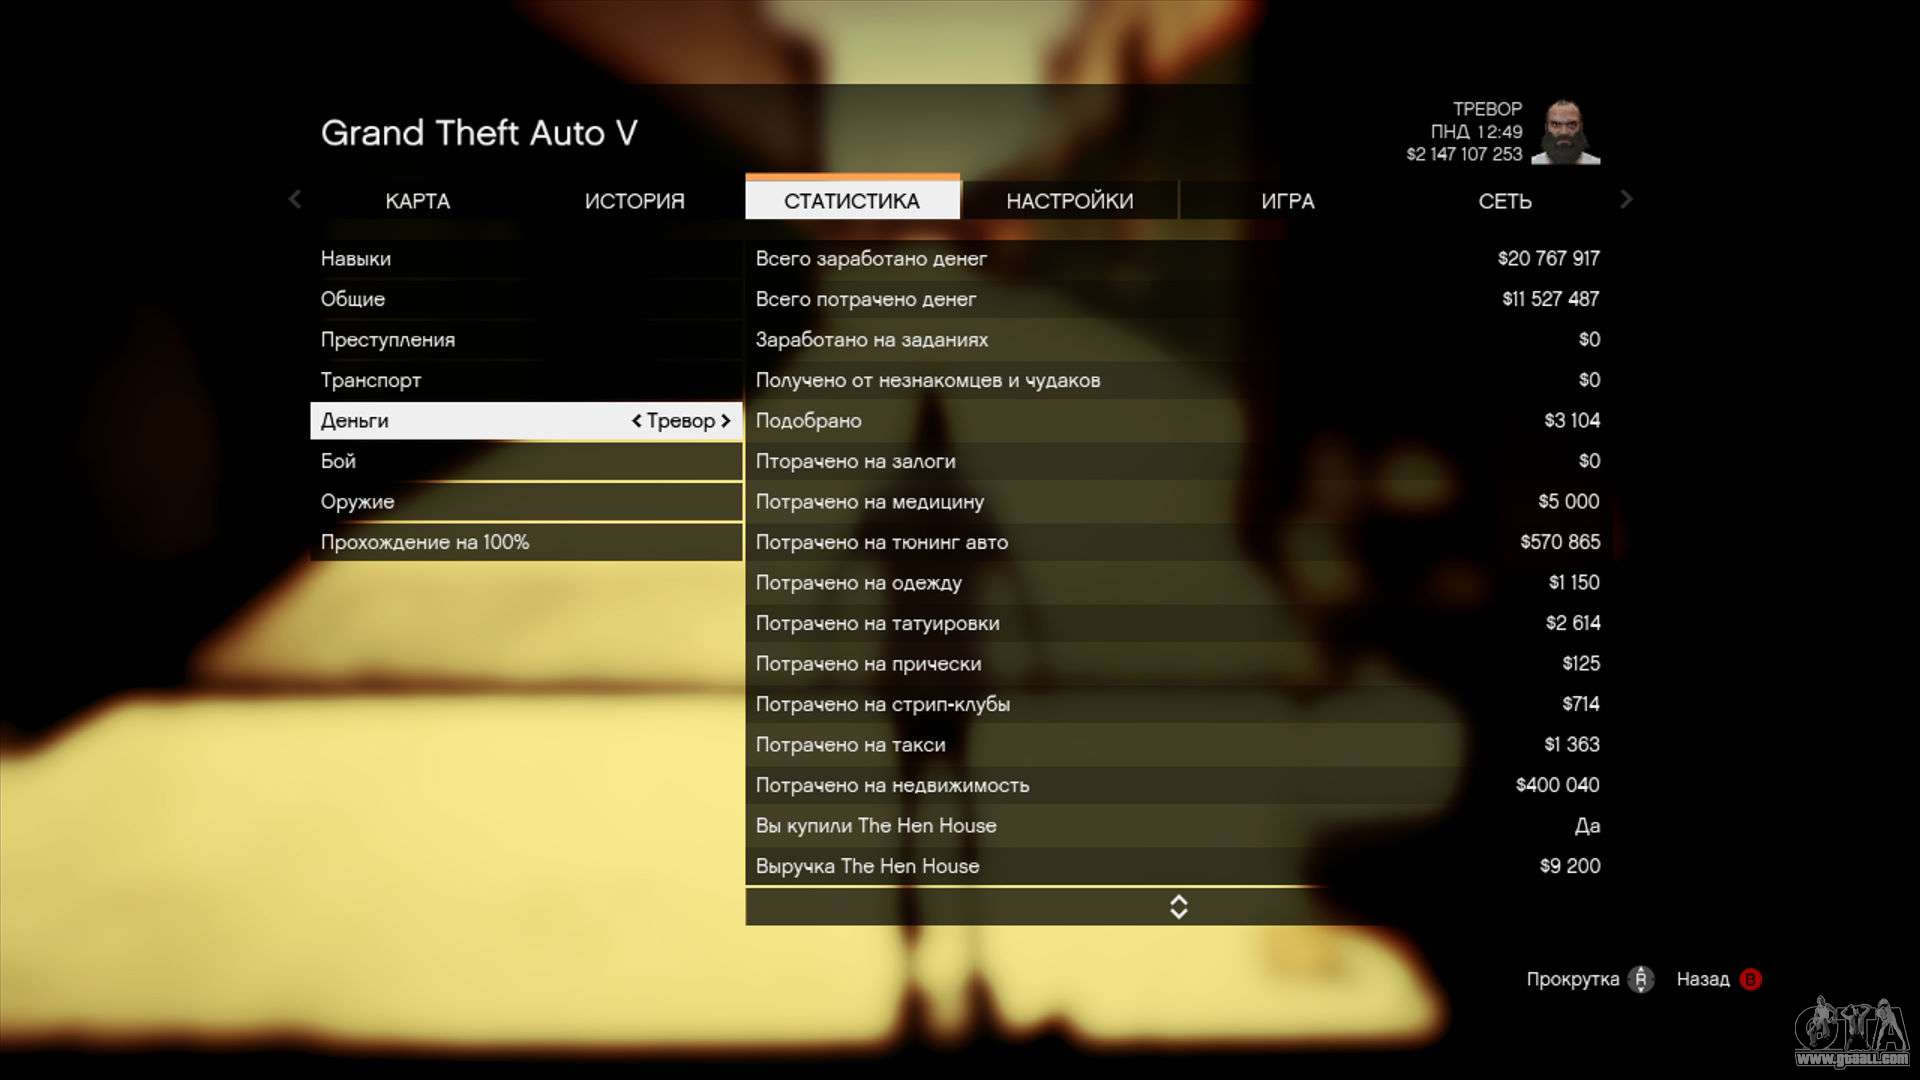Scroll down statistics list

coord(1178,913)
